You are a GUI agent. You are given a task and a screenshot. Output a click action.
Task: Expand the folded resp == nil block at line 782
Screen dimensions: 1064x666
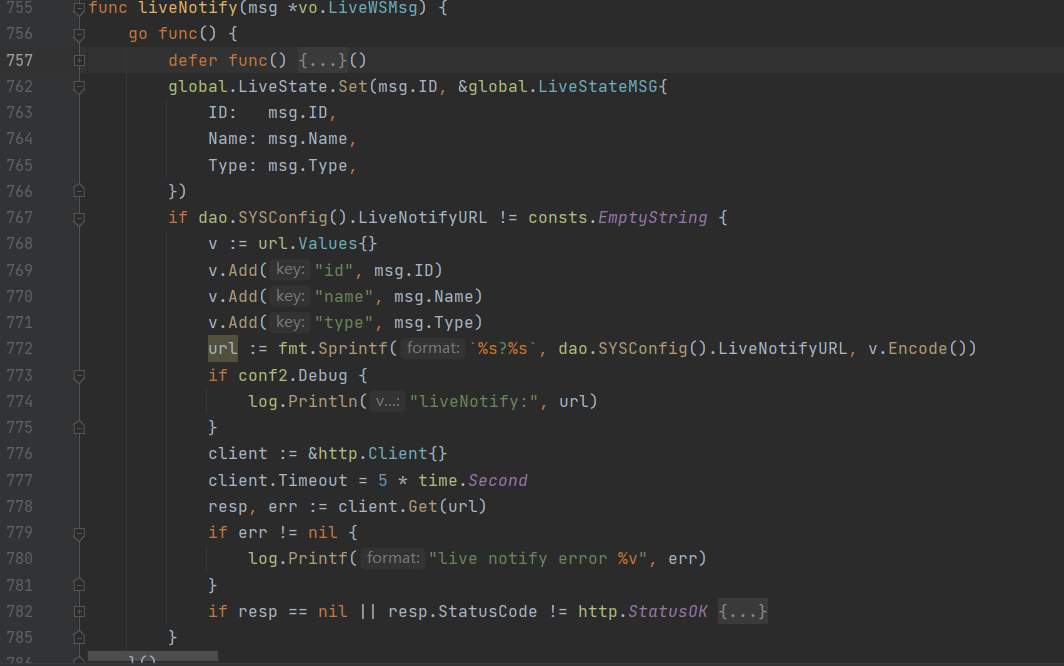point(79,612)
